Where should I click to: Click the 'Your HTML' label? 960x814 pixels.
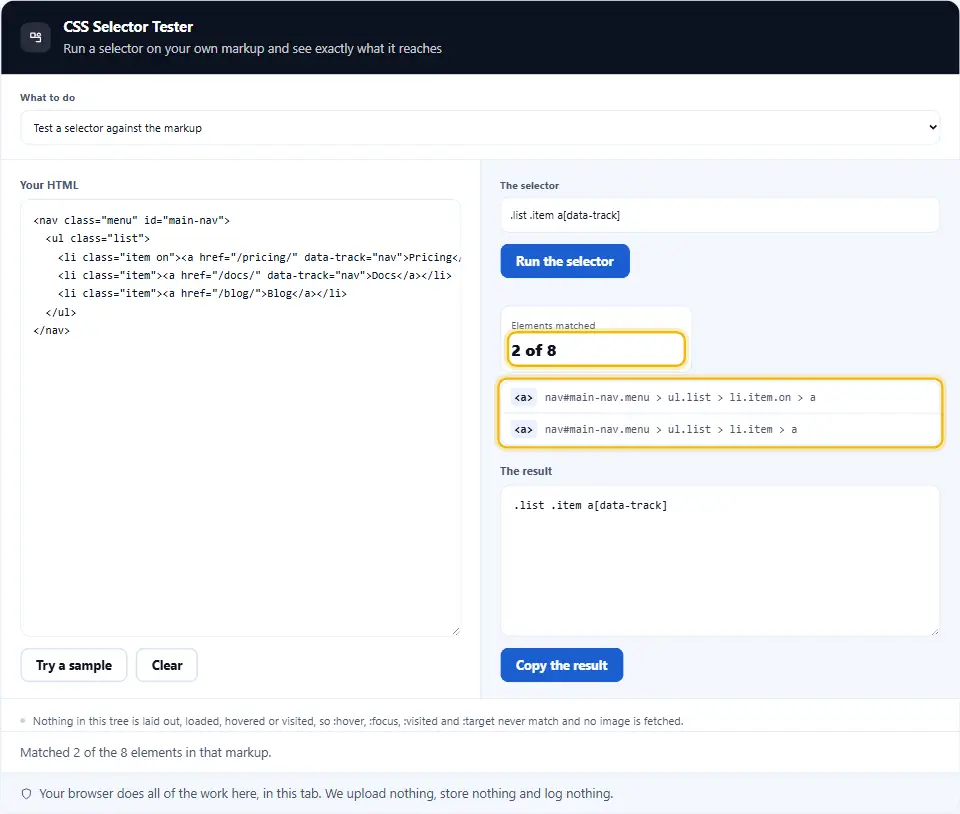pos(49,185)
